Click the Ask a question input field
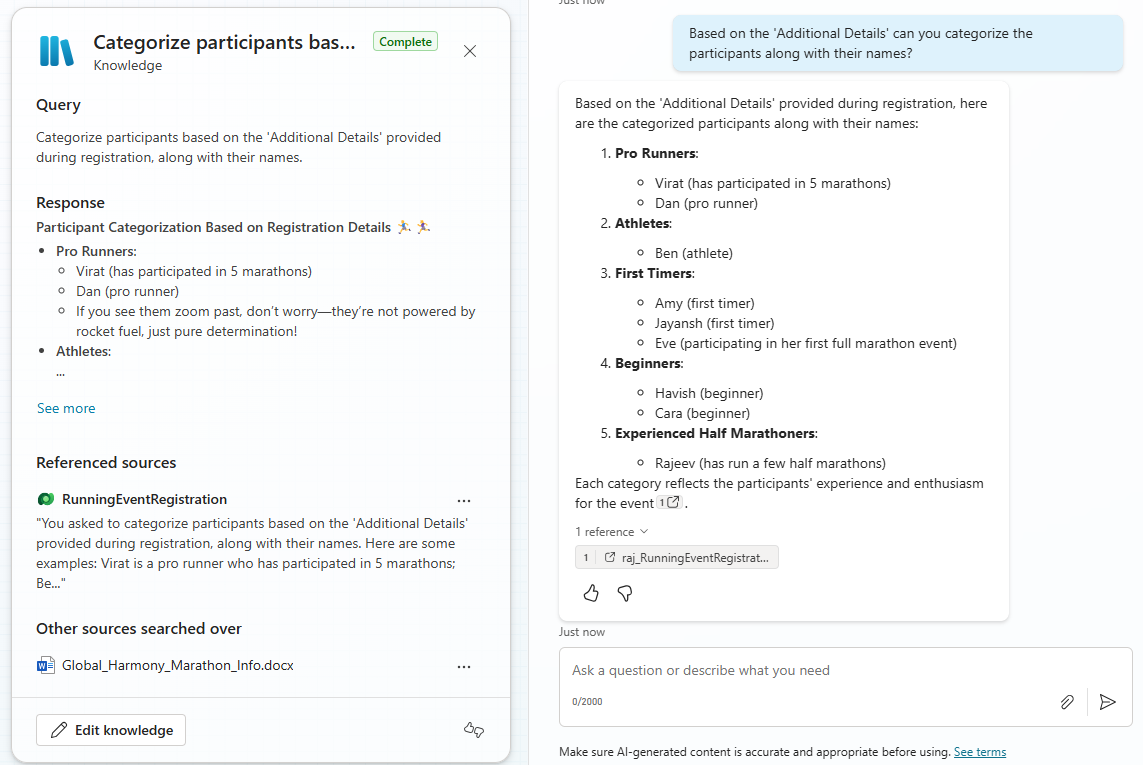1143x765 pixels. [x=800, y=670]
